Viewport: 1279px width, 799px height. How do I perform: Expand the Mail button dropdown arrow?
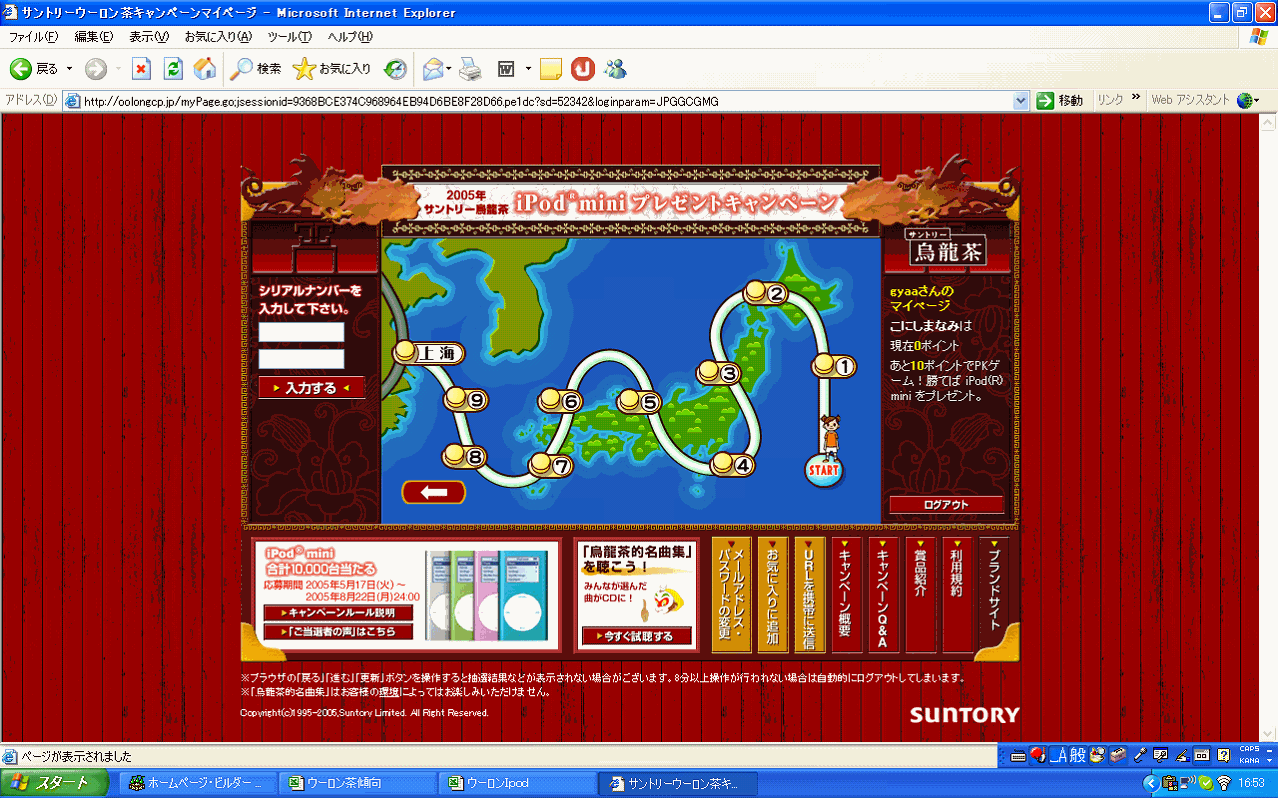(449, 69)
